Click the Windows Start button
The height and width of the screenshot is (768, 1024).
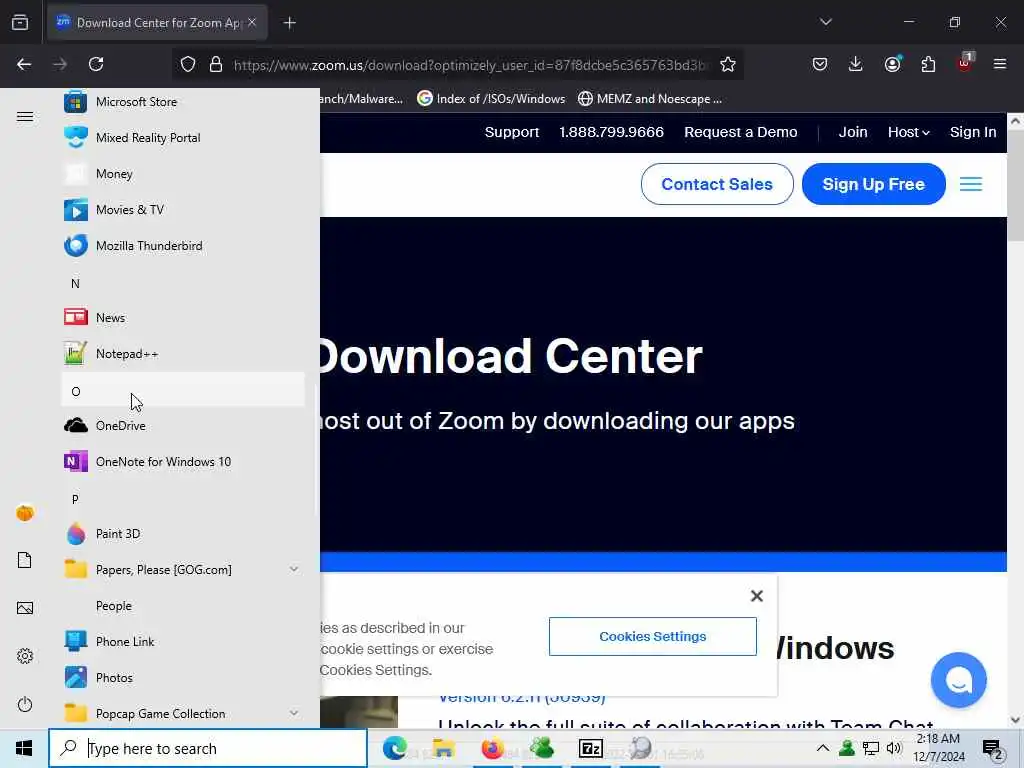pyautogui.click(x=24, y=748)
